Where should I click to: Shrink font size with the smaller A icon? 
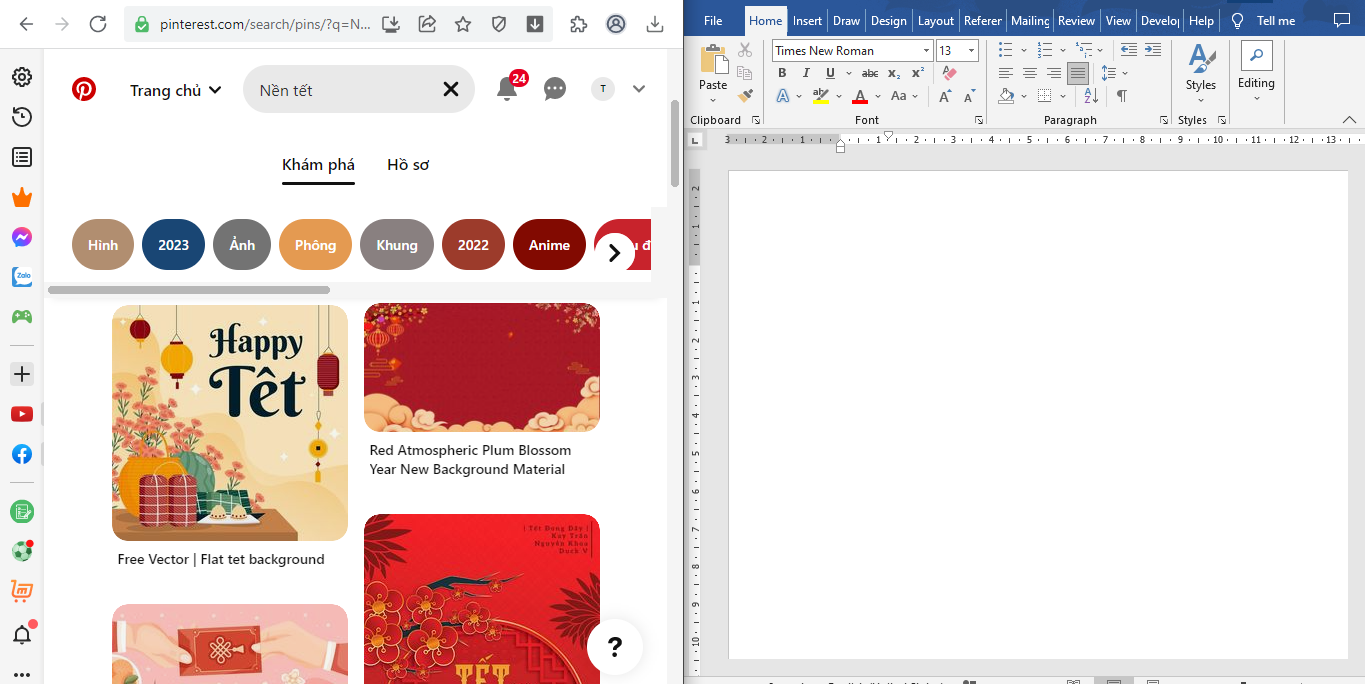(969, 96)
